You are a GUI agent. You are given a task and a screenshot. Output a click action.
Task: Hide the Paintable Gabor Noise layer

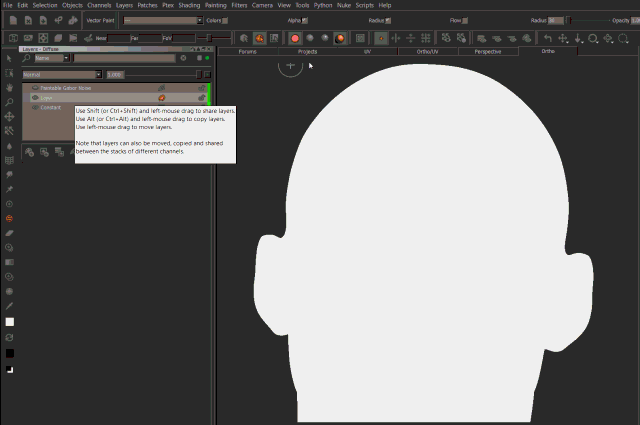(35, 88)
